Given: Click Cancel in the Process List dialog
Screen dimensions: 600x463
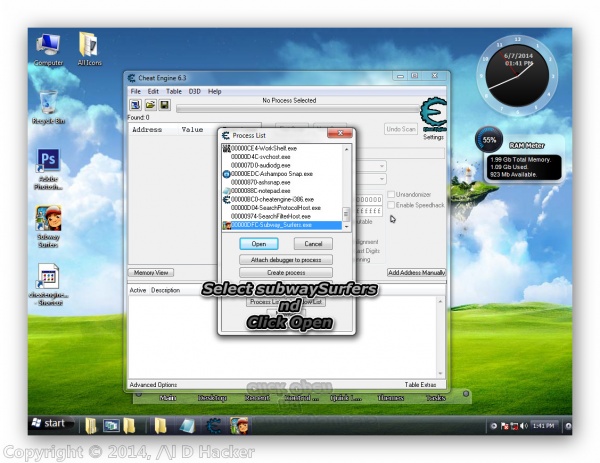Looking at the screenshot, I should click(313, 244).
